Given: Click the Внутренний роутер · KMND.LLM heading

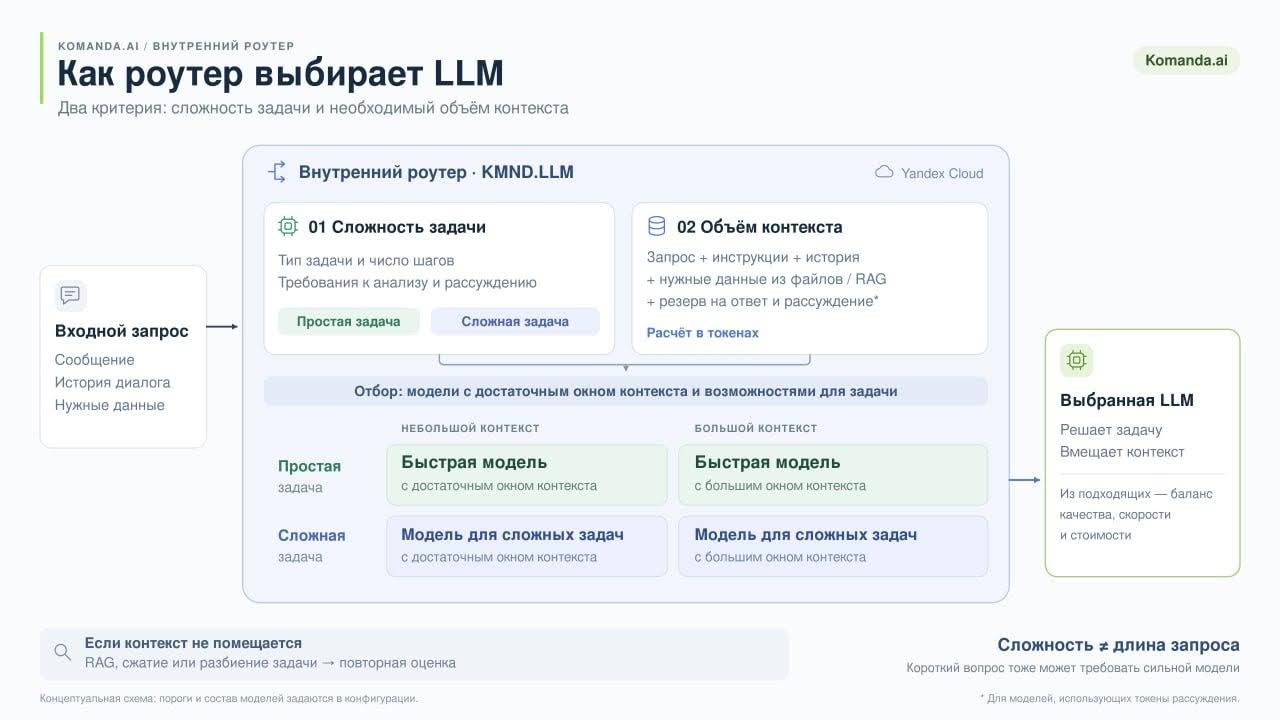Looking at the screenshot, I should pyautogui.click(x=436, y=172).
